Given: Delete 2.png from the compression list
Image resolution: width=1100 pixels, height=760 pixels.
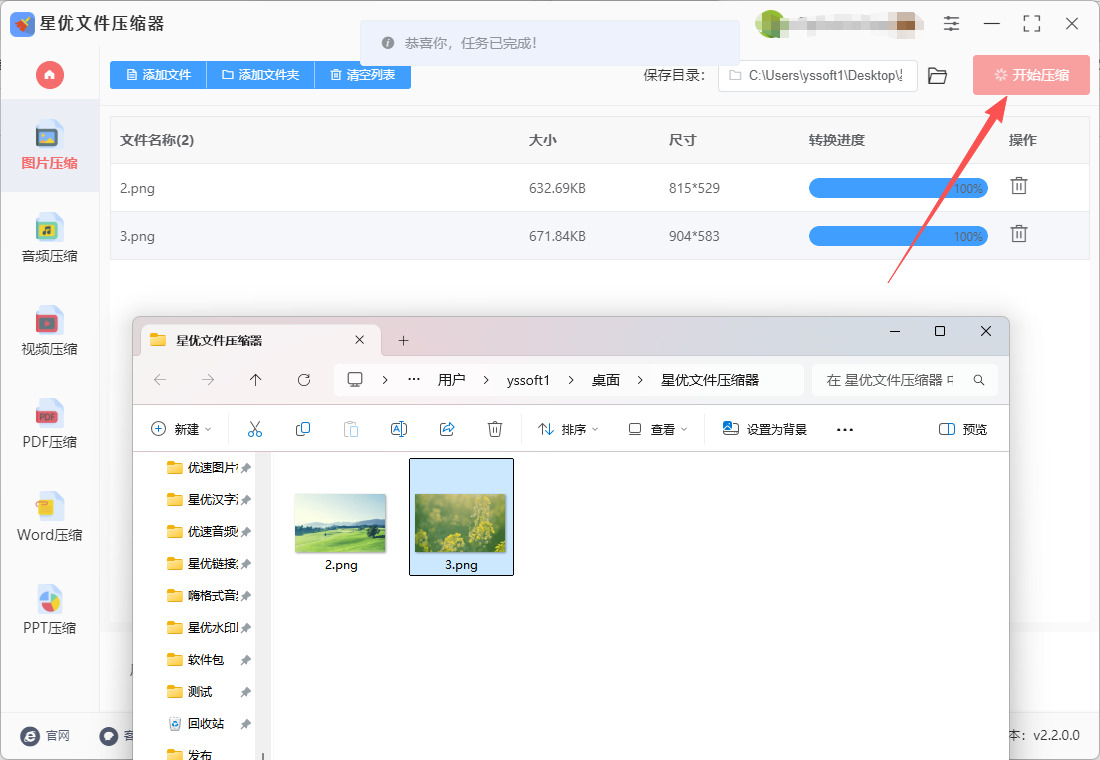Looking at the screenshot, I should click(1018, 186).
